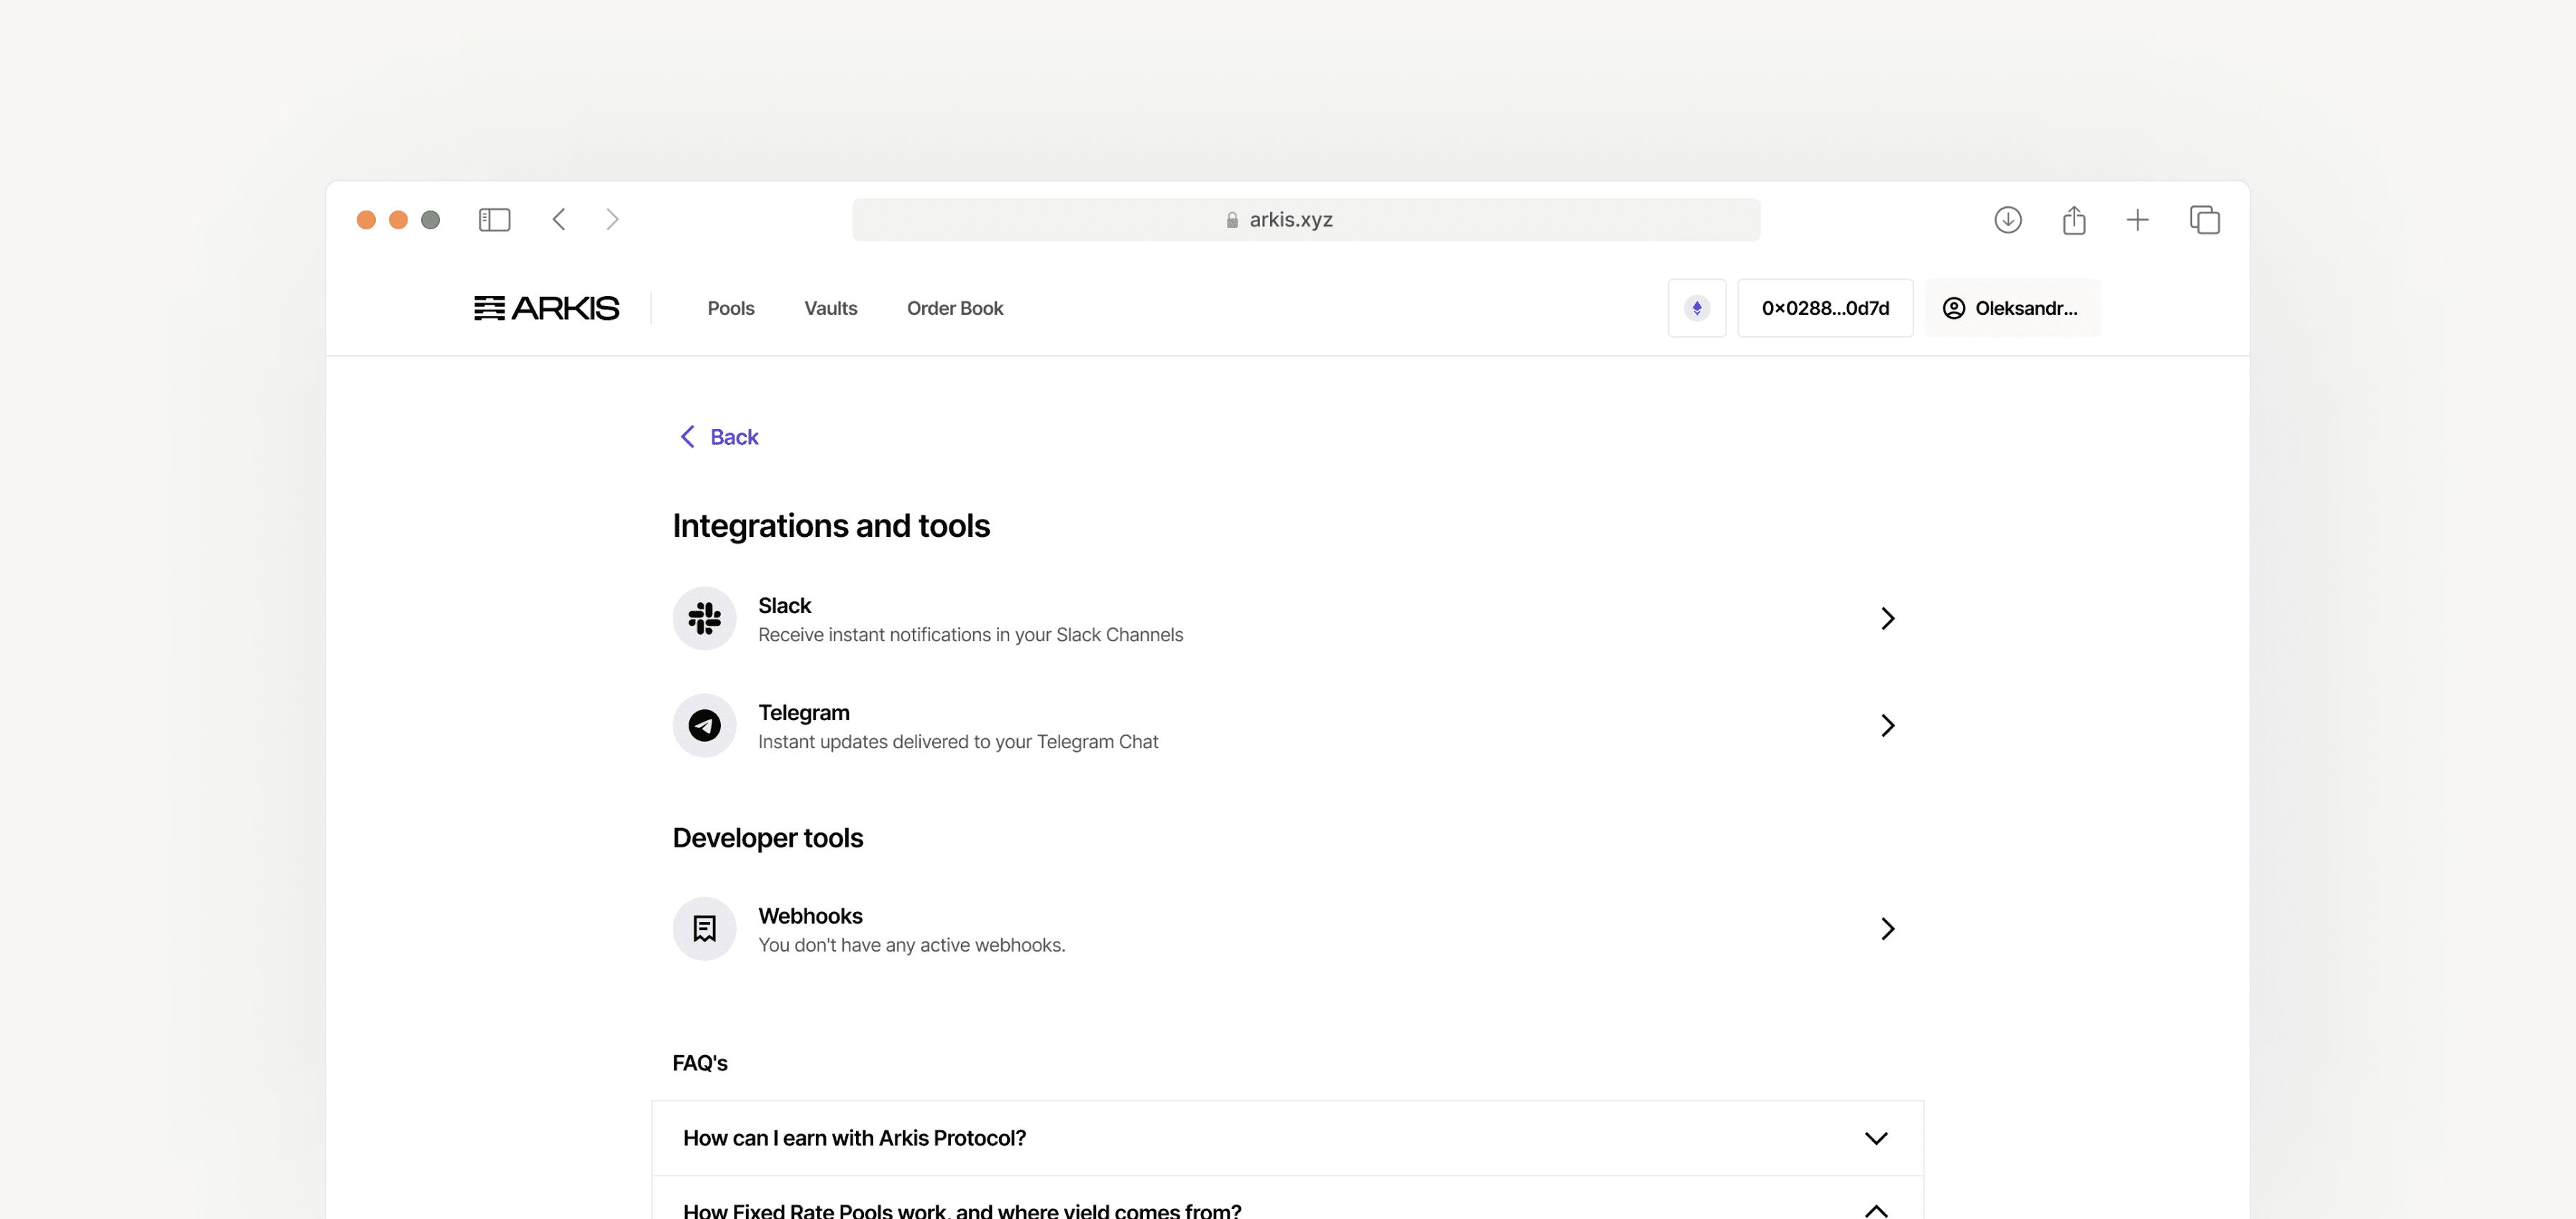Show the browser tab overview
Viewport: 2576px width, 1219px height.
pos(2205,220)
